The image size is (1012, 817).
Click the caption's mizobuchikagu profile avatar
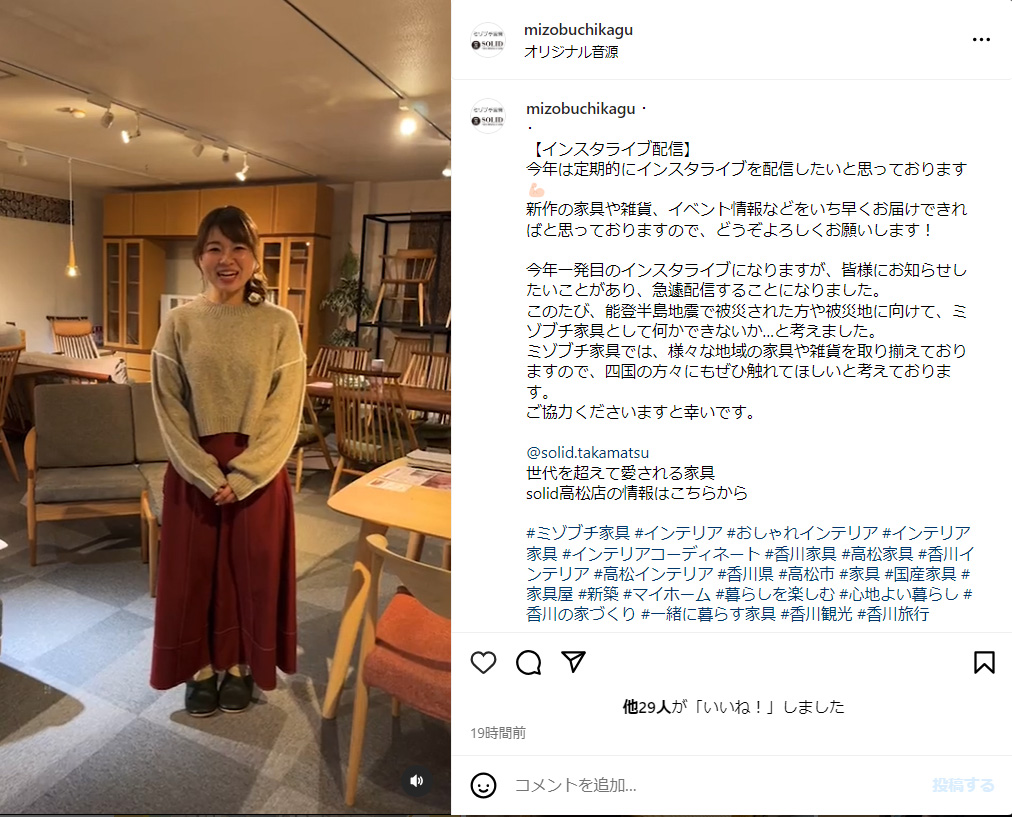pyautogui.click(x=488, y=116)
